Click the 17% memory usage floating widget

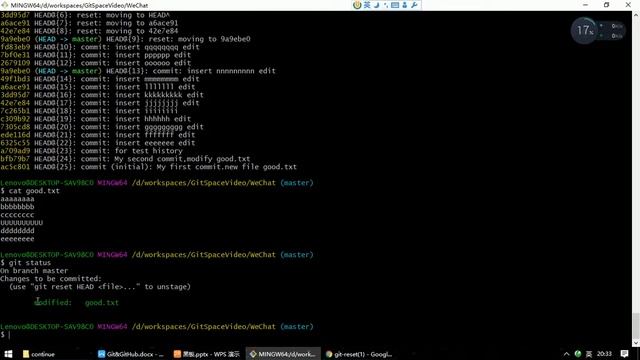coord(584,30)
